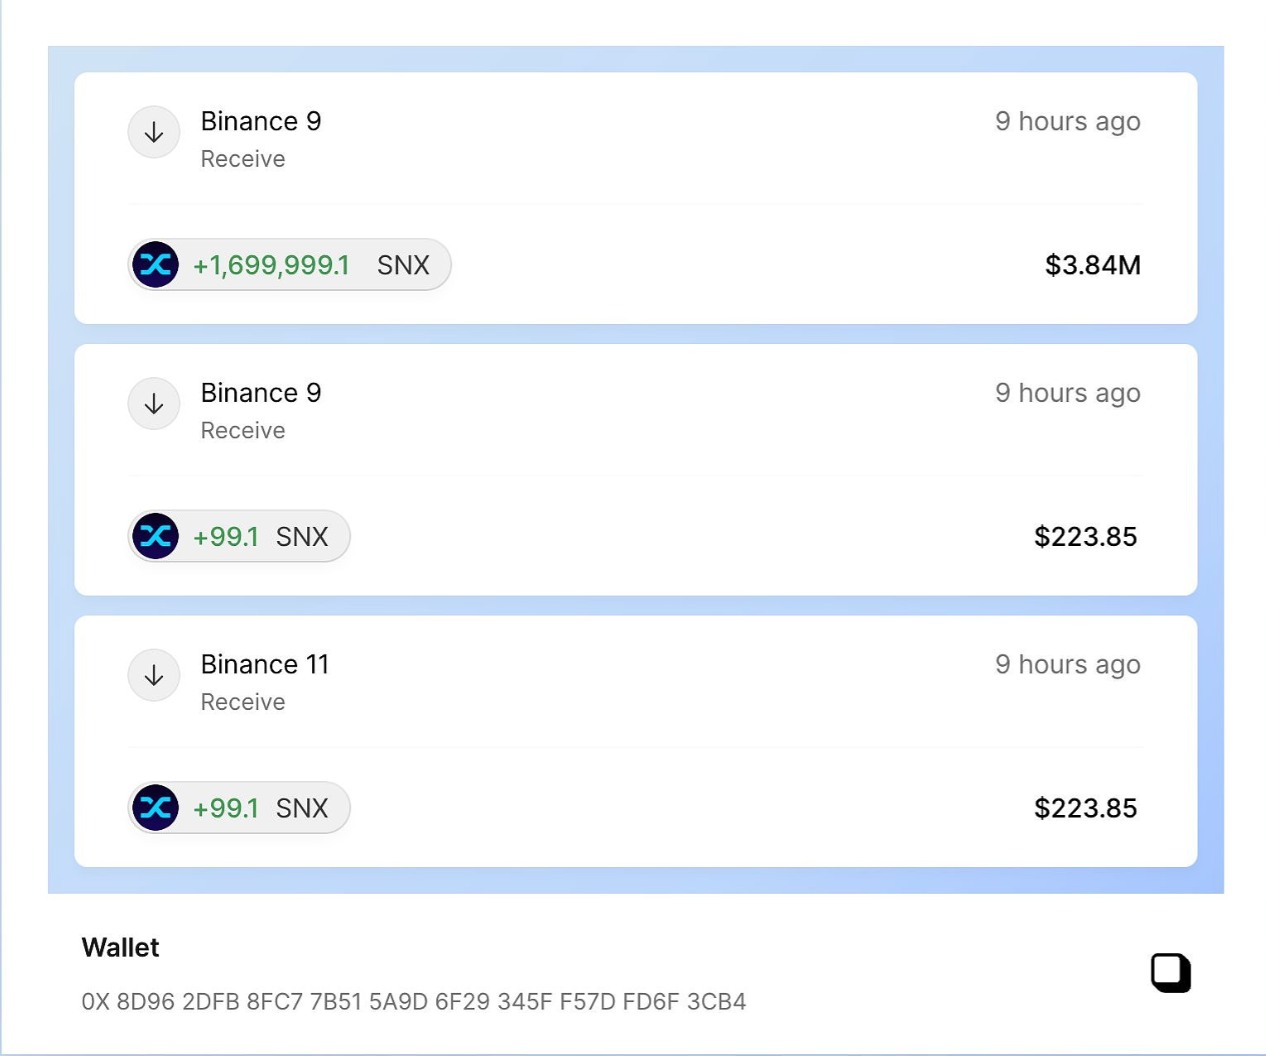
Task: Open the +1,699,999.1 SNX token pill
Action: pyautogui.click(x=290, y=265)
